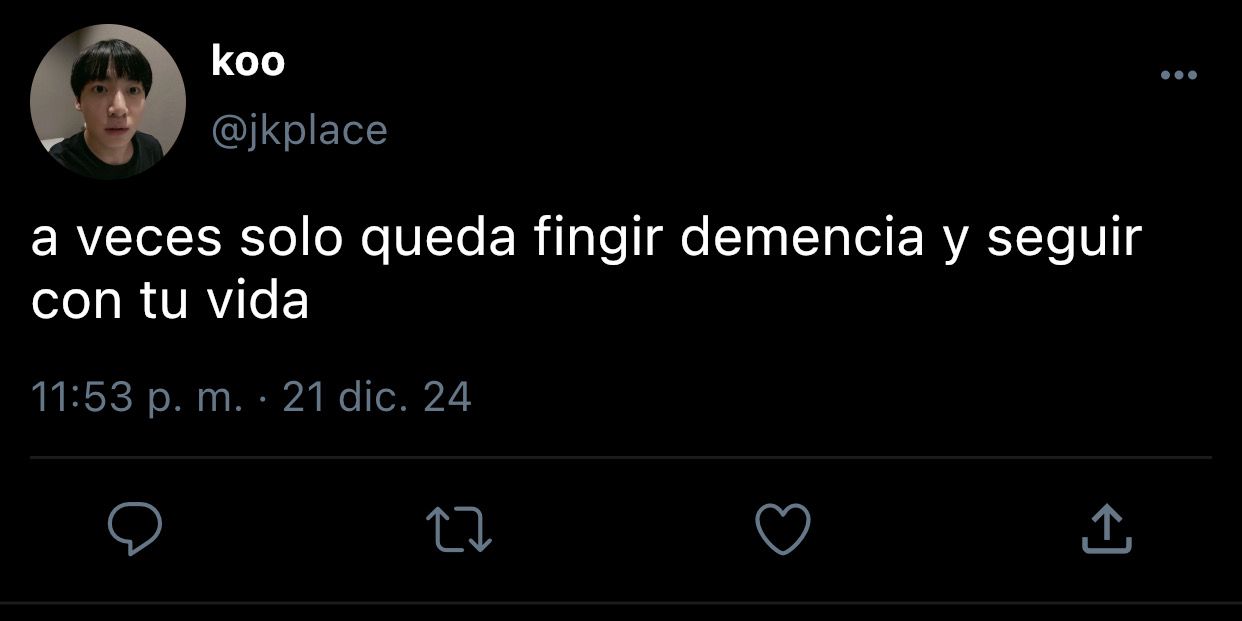Screen dimensions: 1242x621
Task: Expand the share options for this tweet
Action: pyautogui.click(x=1107, y=529)
